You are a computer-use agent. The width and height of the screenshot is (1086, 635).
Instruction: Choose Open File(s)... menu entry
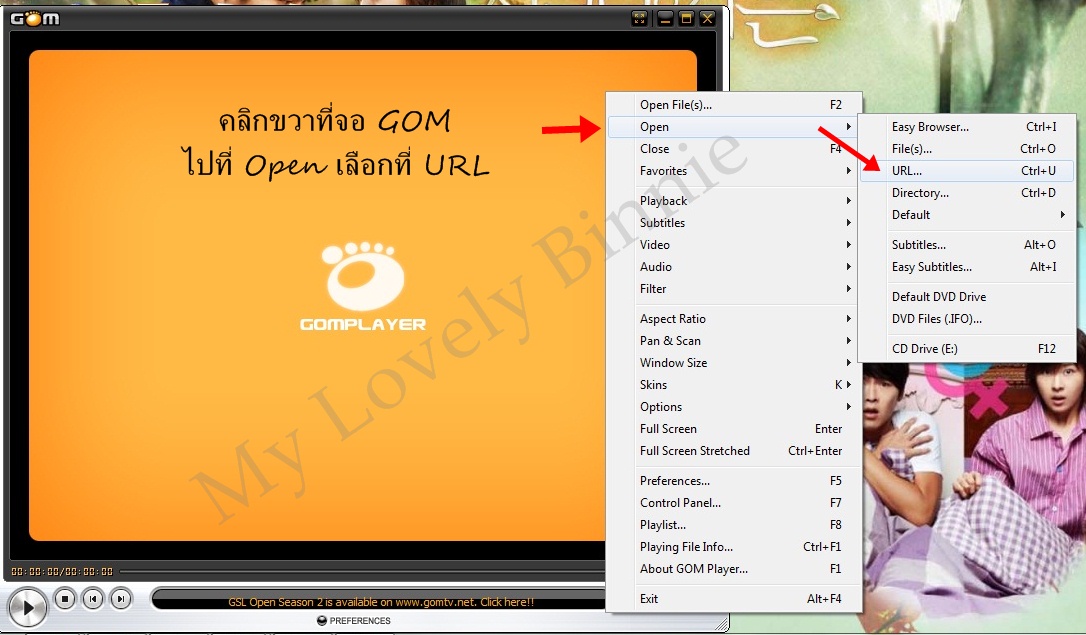tap(734, 105)
